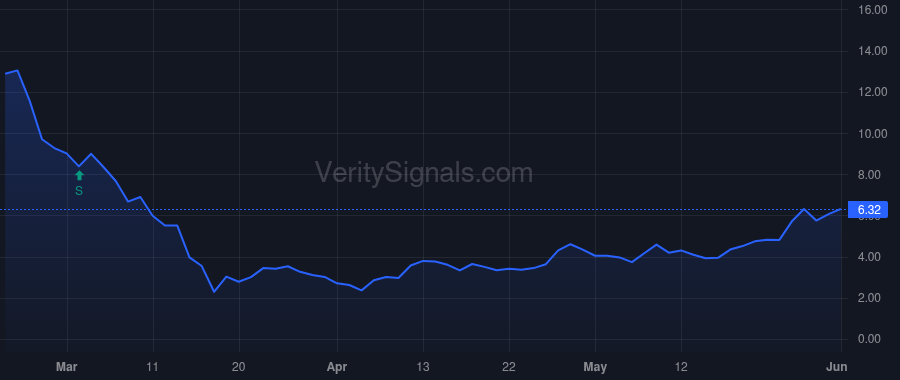Click the 20 date tick on time axis
The image size is (900, 380).
239,367
